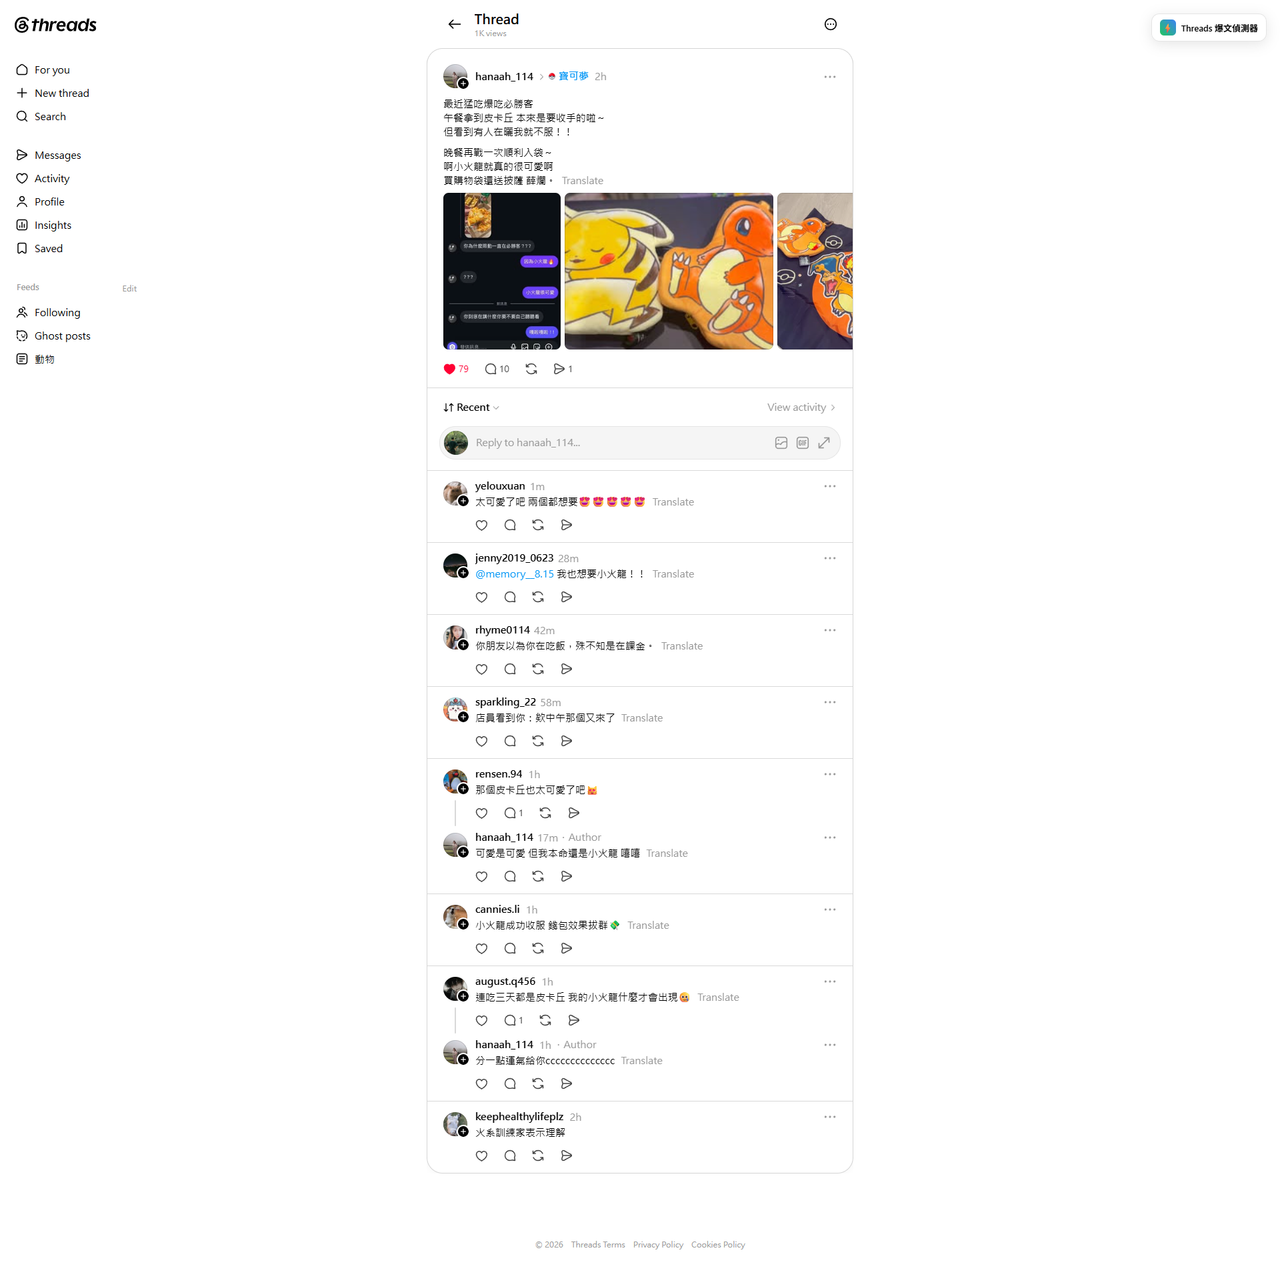Screen dimensions: 1280x1267
Task: Open Activity in the sidebar
Action: [x=43, y=178]
